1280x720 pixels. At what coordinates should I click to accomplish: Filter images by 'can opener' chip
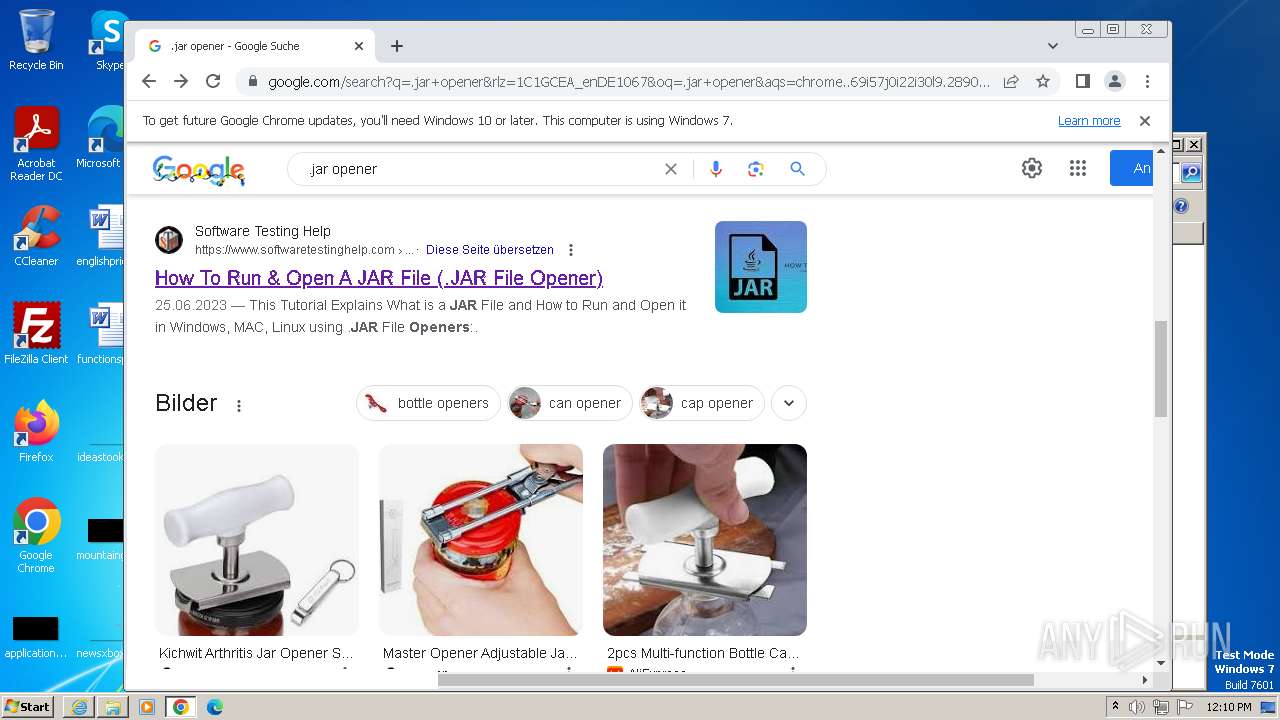570,403
